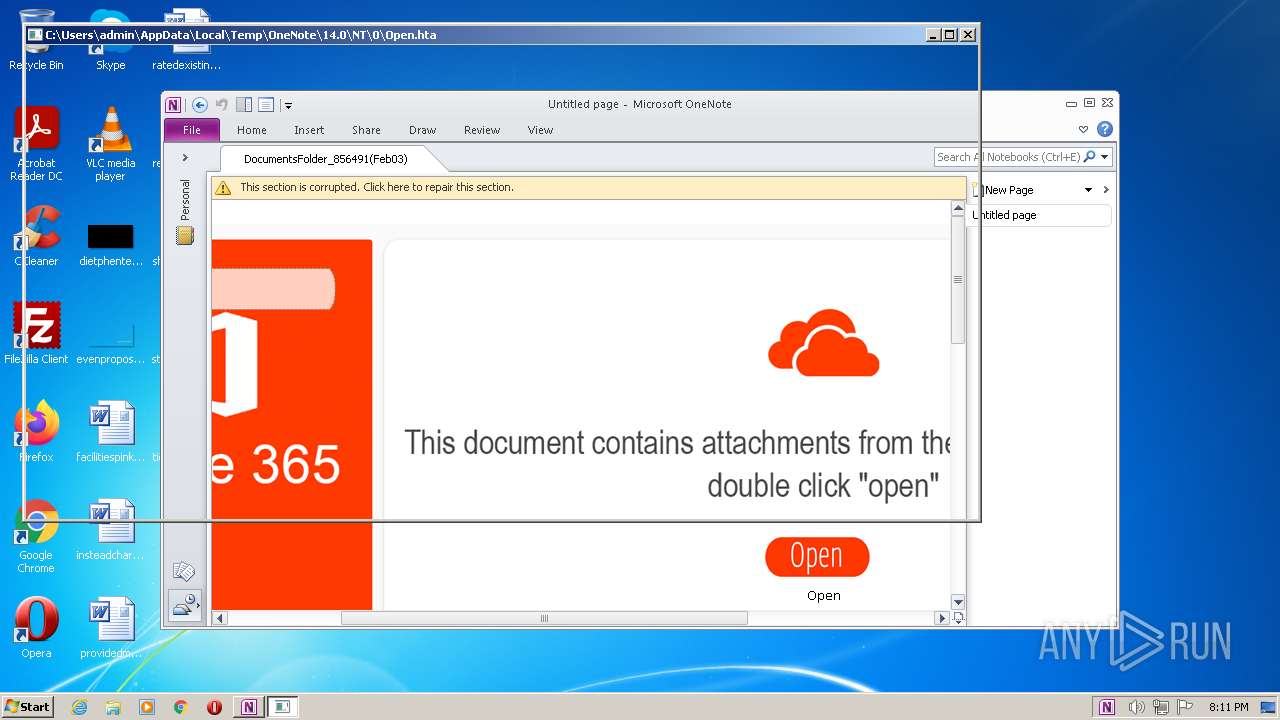Open OneNote Help question mark
This screenshot has height=720, width=1280.
[x=1104, y=129]
